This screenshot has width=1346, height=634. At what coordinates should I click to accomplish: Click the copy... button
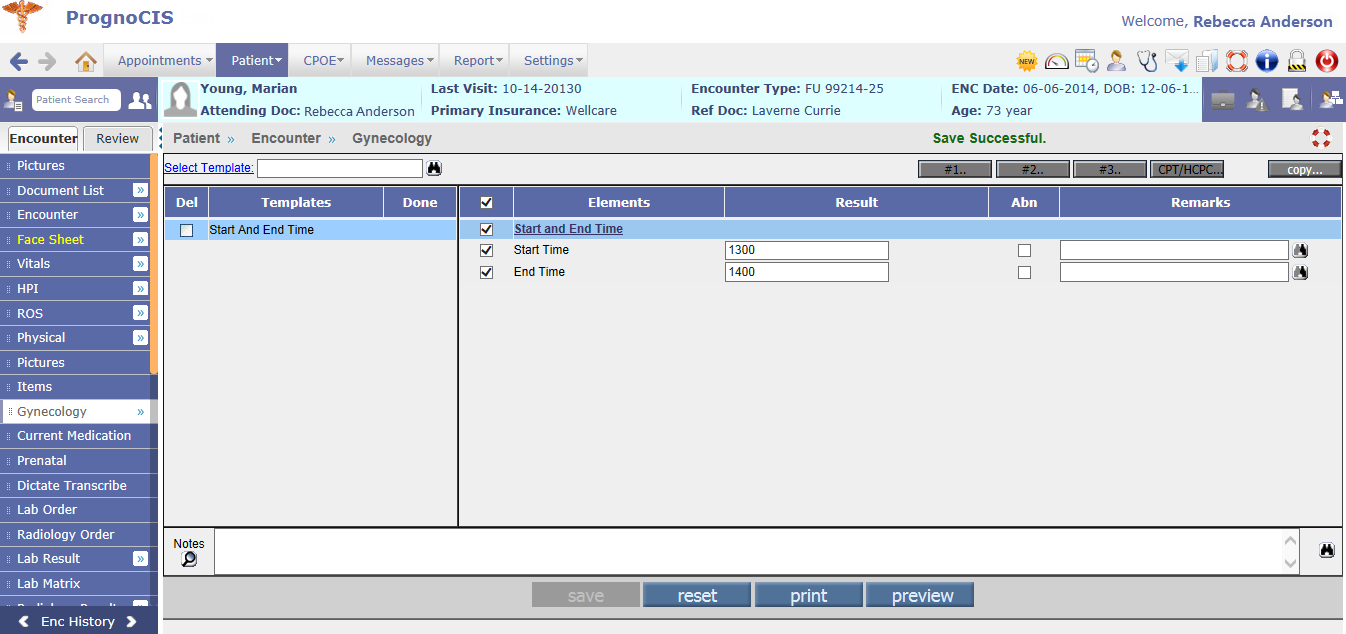pyautogui.click(x=1305, y=169)
